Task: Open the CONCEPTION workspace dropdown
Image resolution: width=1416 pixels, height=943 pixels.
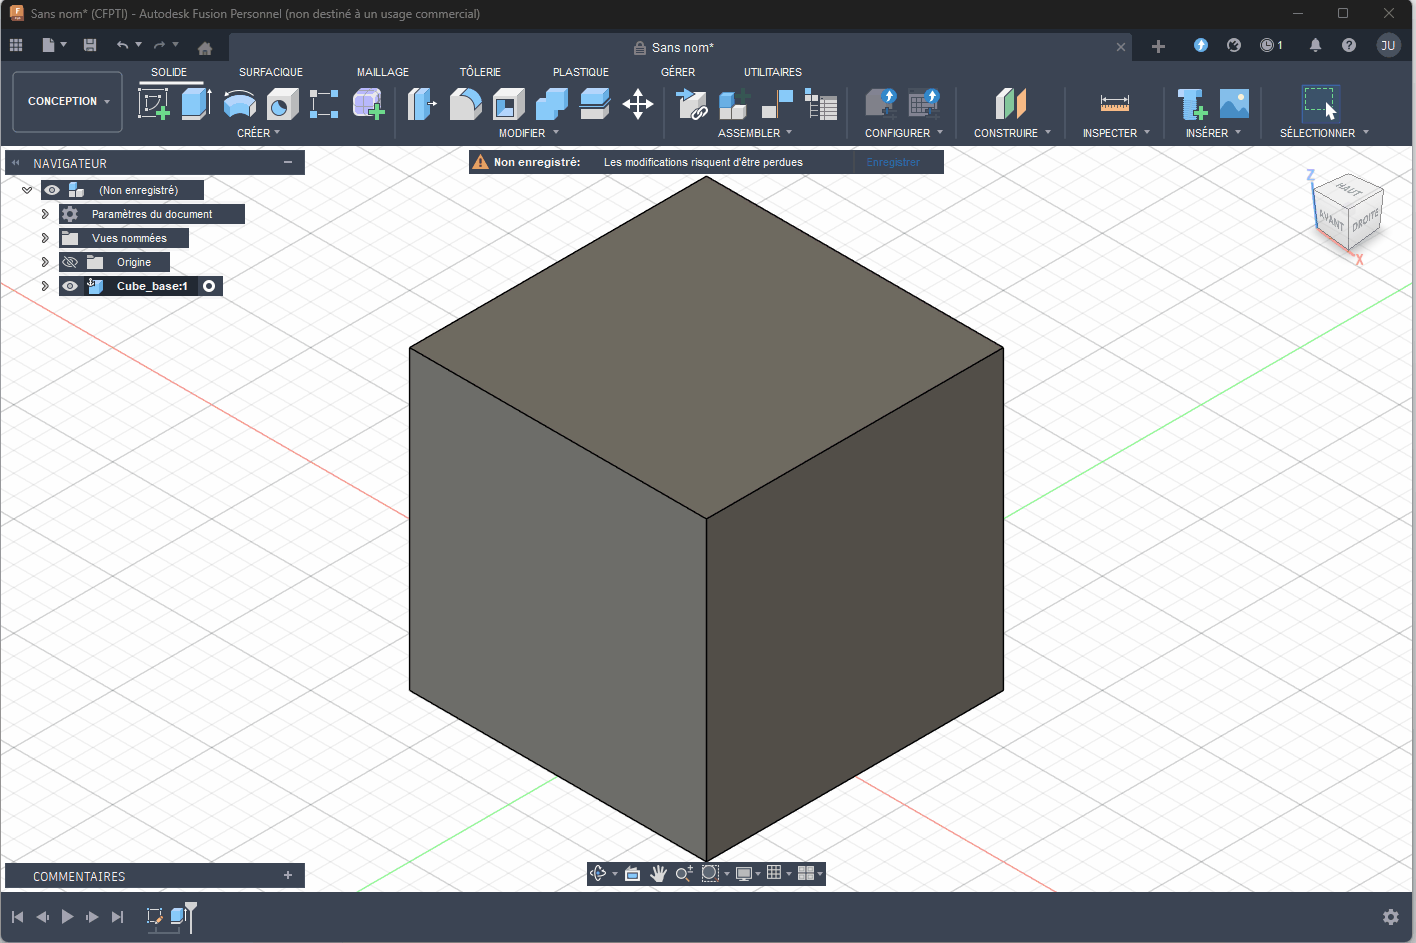Action: point(68,101)
